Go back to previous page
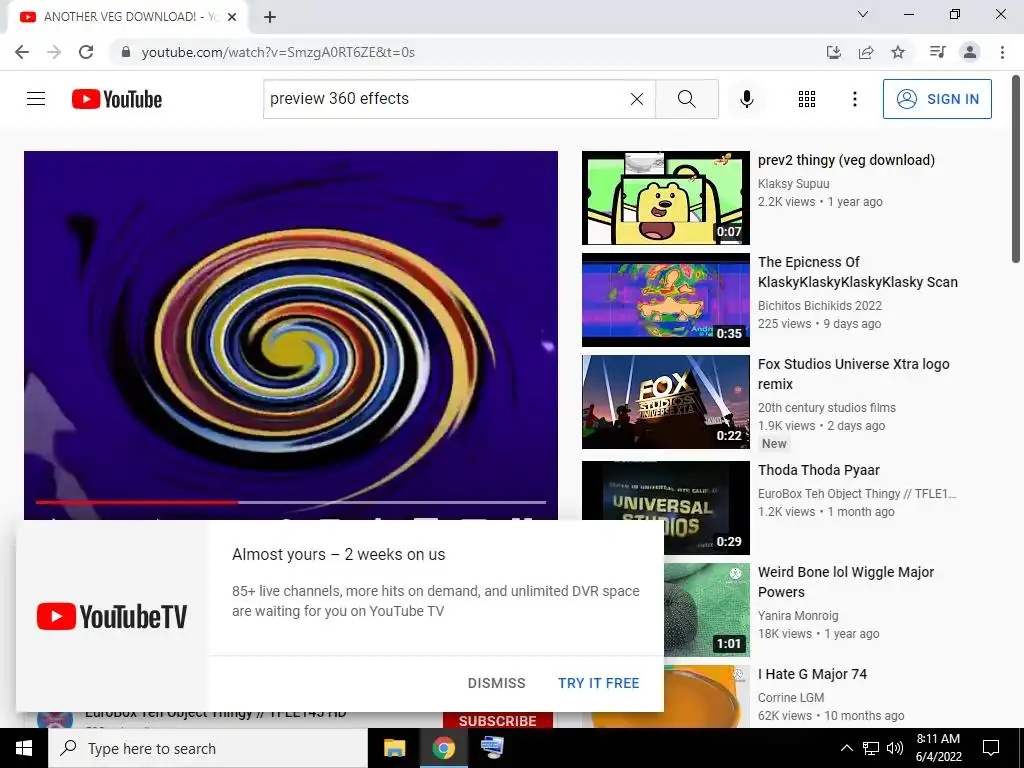Viewport: 1024px width, 768px height. coord(22,52)
